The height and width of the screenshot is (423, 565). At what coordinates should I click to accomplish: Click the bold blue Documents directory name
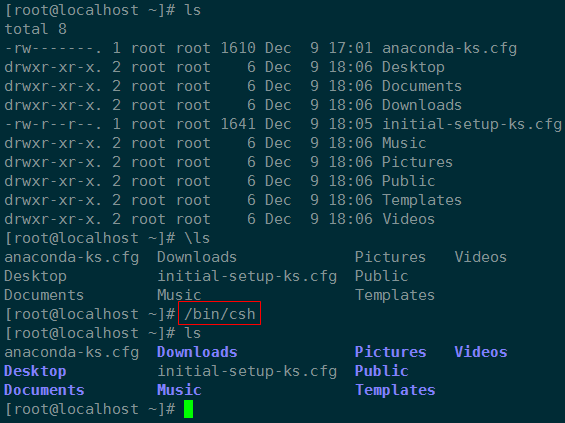click(x=44, y=390)
